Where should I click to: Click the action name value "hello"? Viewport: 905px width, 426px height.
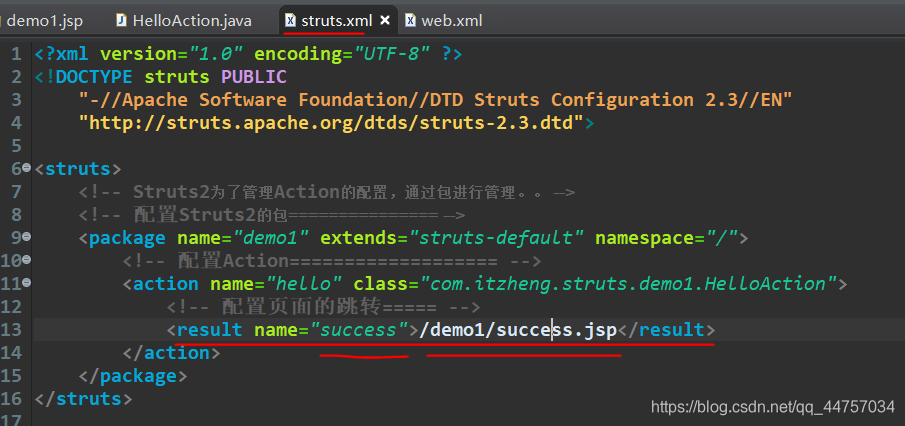click(x=304, y=284)
